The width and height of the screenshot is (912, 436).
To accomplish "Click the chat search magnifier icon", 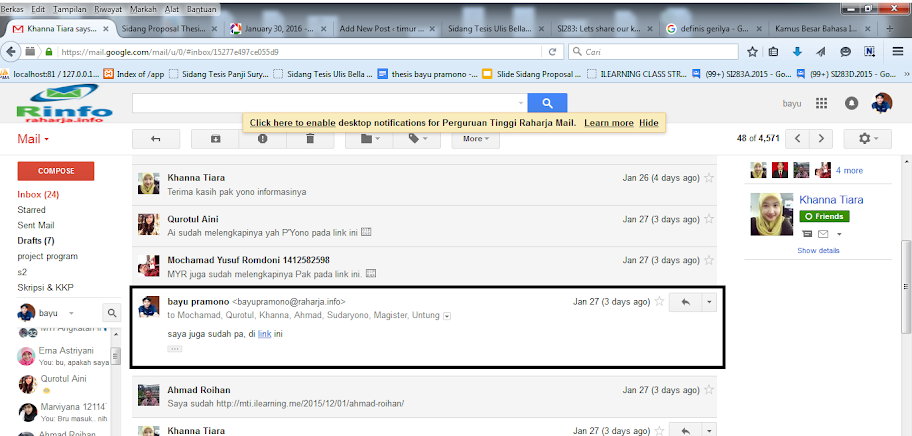I will tap(111, 313).
